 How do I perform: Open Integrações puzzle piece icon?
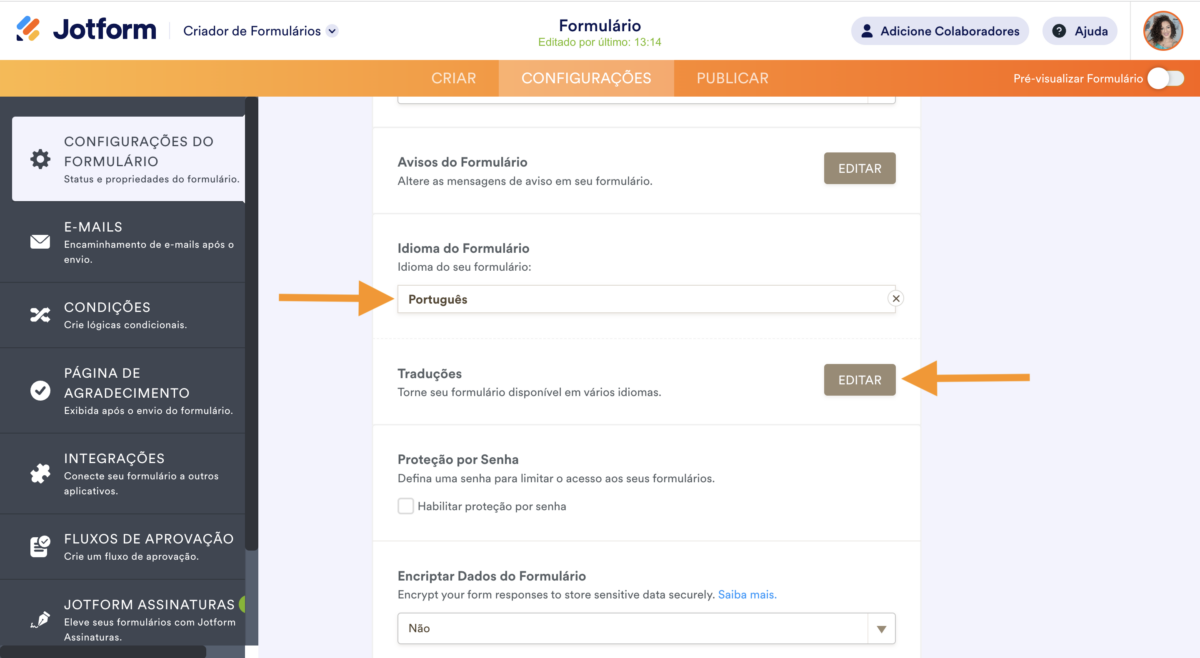point(40,474)
